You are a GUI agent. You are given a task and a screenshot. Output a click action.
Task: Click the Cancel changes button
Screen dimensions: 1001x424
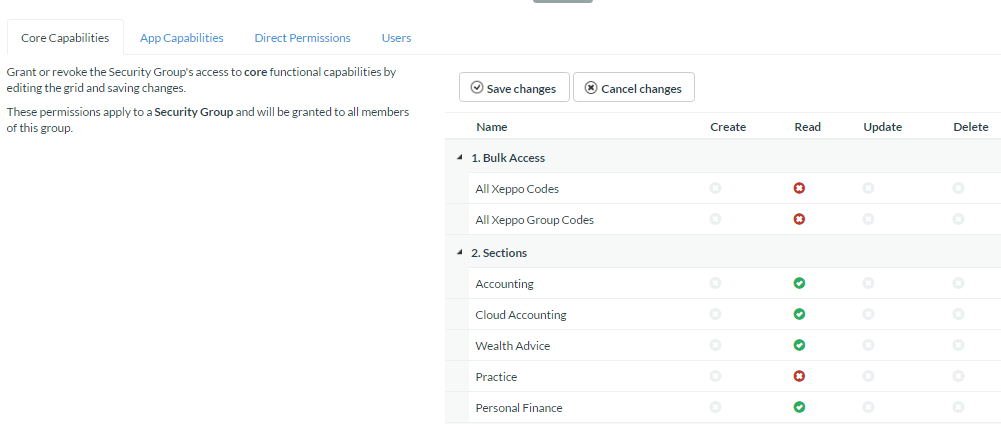point(633,88)
